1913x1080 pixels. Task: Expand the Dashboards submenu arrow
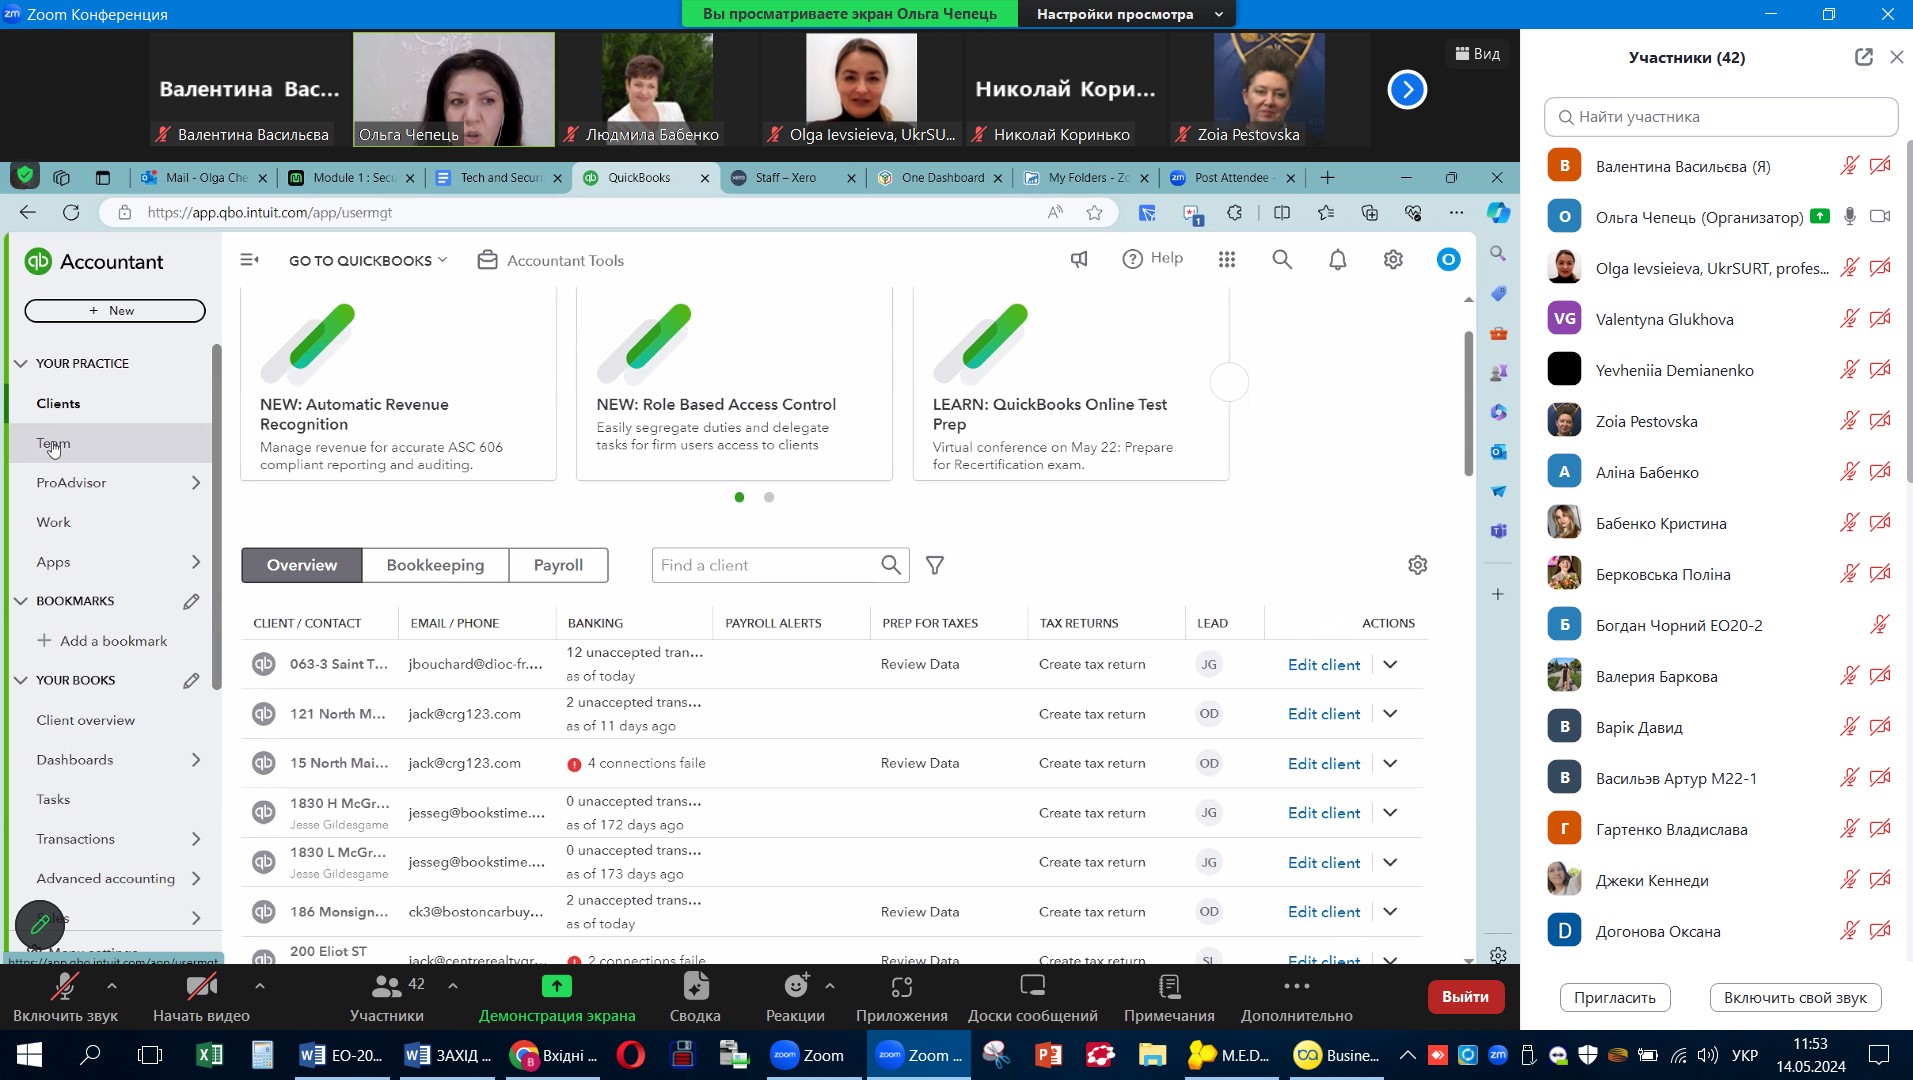tap(196, 760)
